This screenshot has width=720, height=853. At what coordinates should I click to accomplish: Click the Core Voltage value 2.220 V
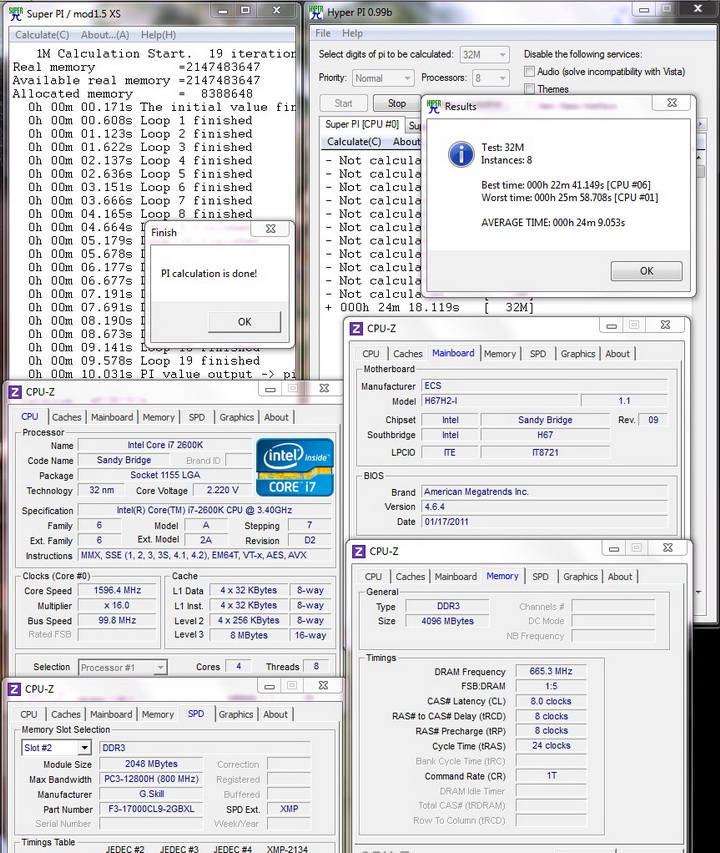[x=222, y=490]
